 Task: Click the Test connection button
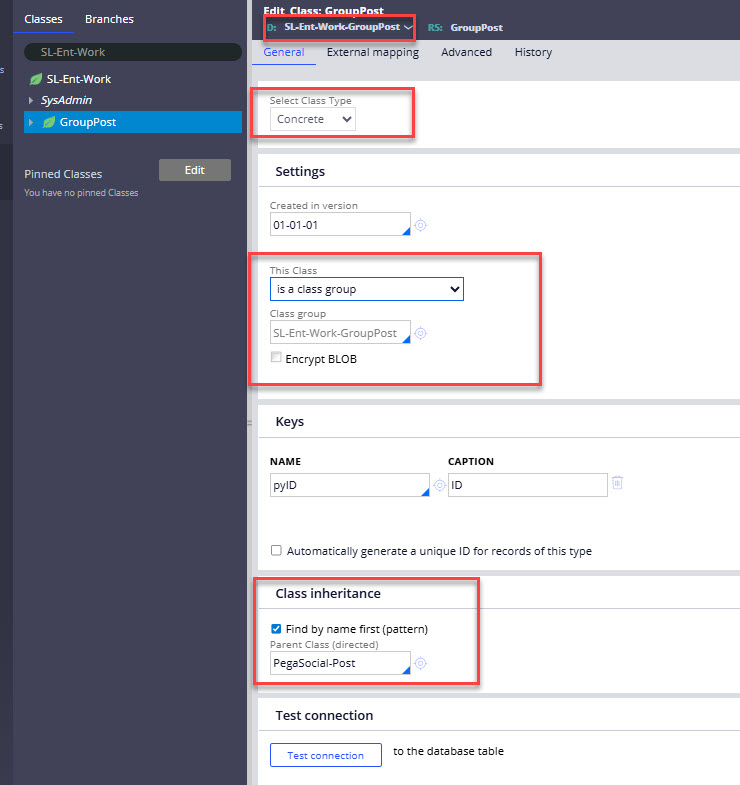pyautogui.click(x=325, y=755)
